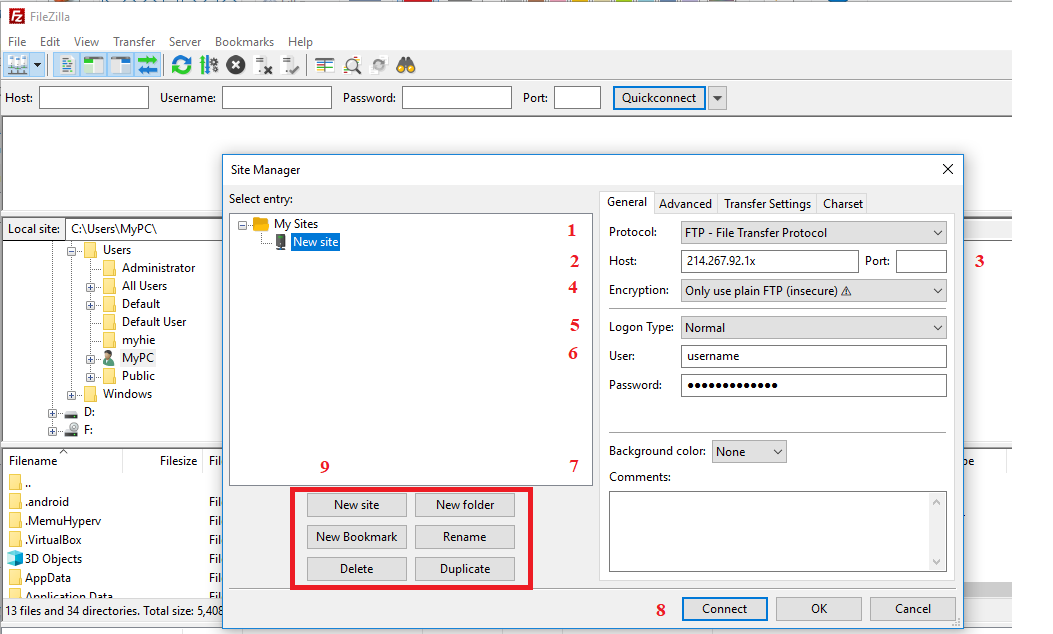Open the Help menu
This screenshot has width=1053, height=634.
[300, 42]
